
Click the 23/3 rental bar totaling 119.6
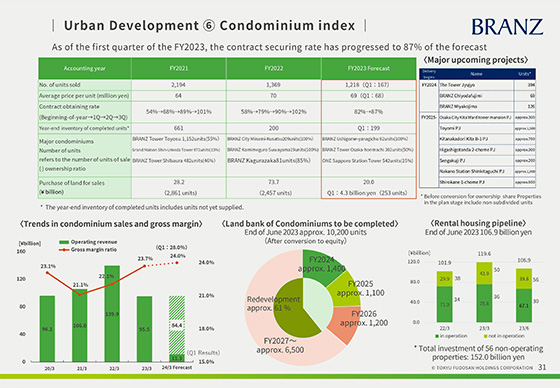point(484,292)
